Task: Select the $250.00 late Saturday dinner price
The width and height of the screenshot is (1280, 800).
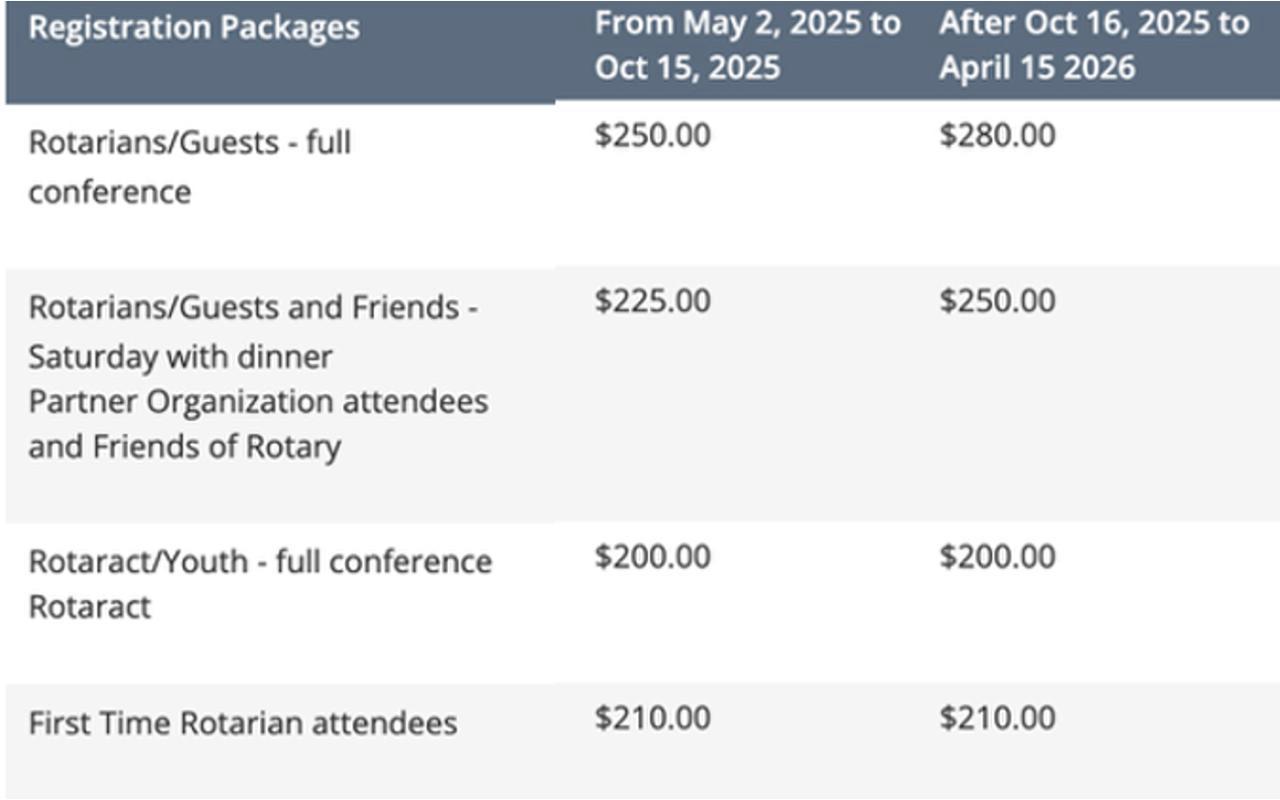Action: (996, 300)
